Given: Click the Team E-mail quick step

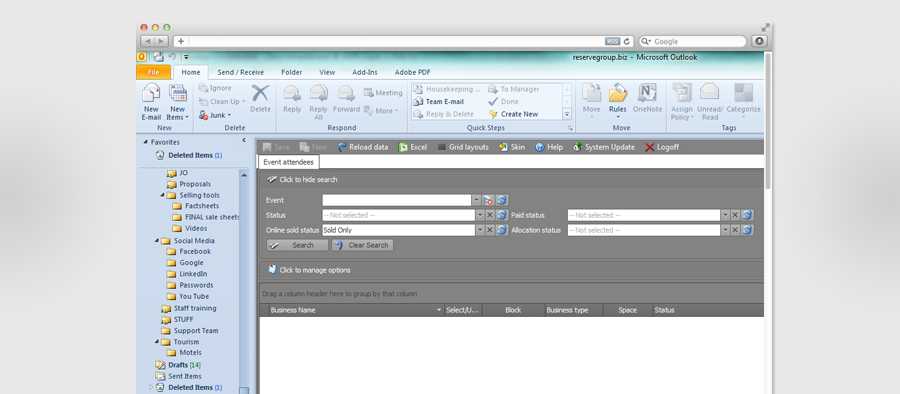Looking at the screenshot, I should tap(439, 102).
